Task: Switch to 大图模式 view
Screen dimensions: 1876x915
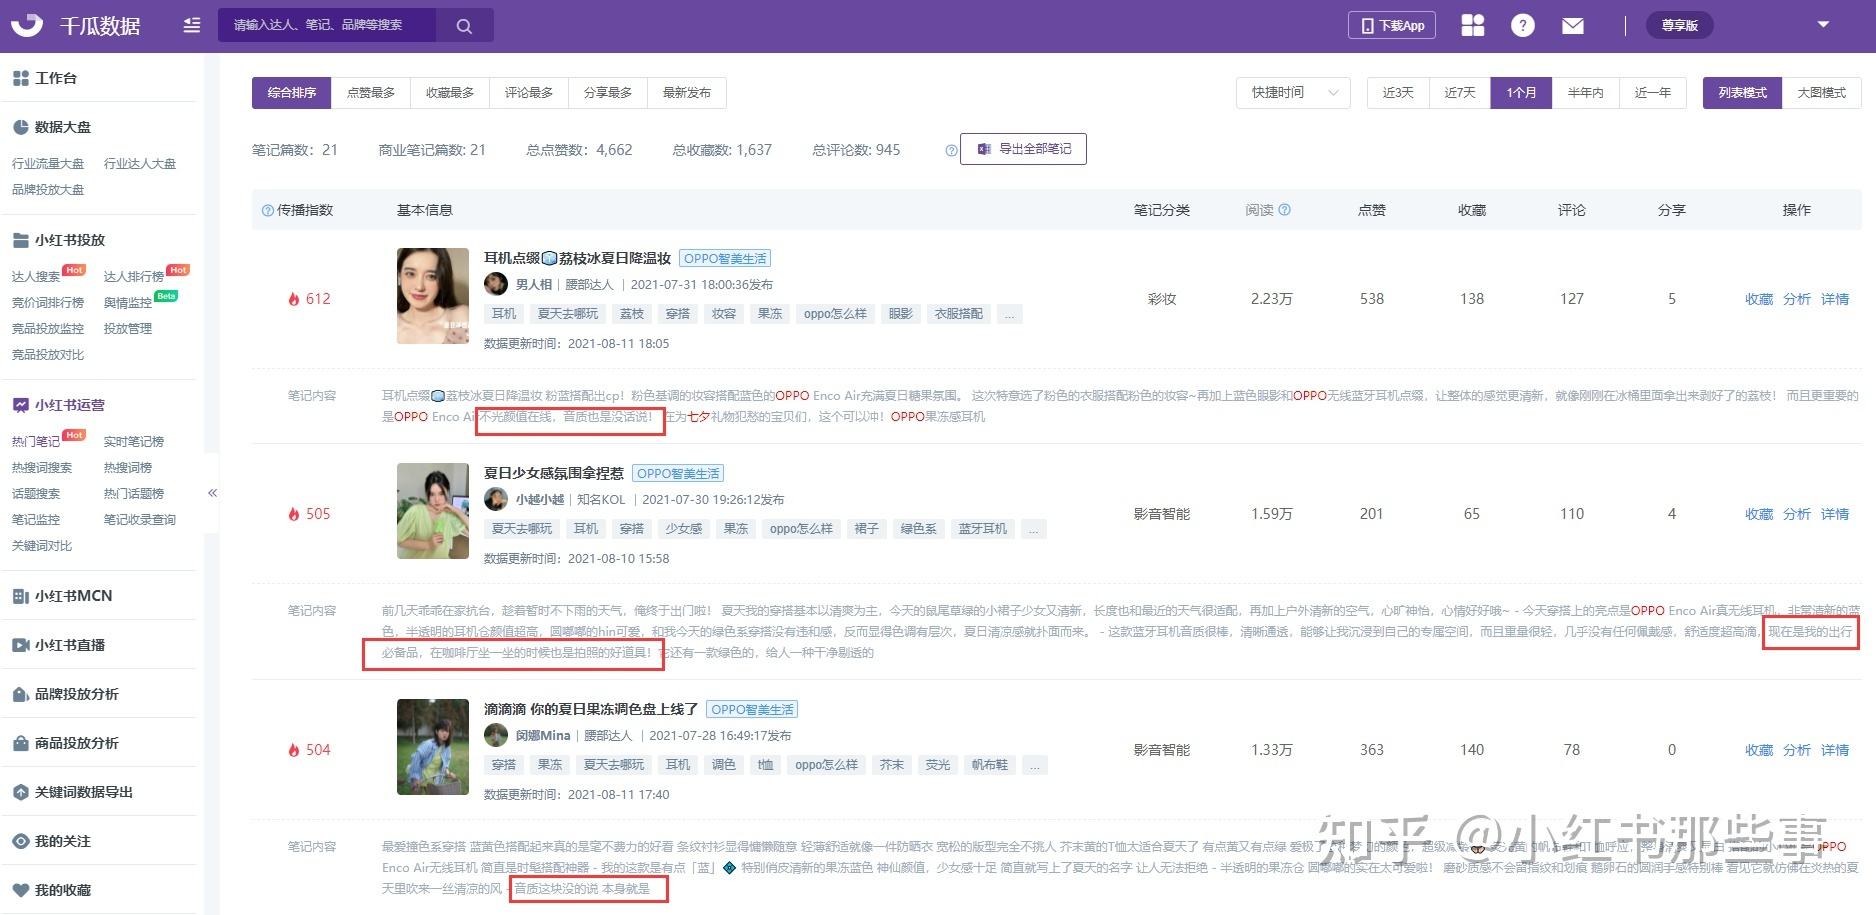Action: pos(1822,93)
